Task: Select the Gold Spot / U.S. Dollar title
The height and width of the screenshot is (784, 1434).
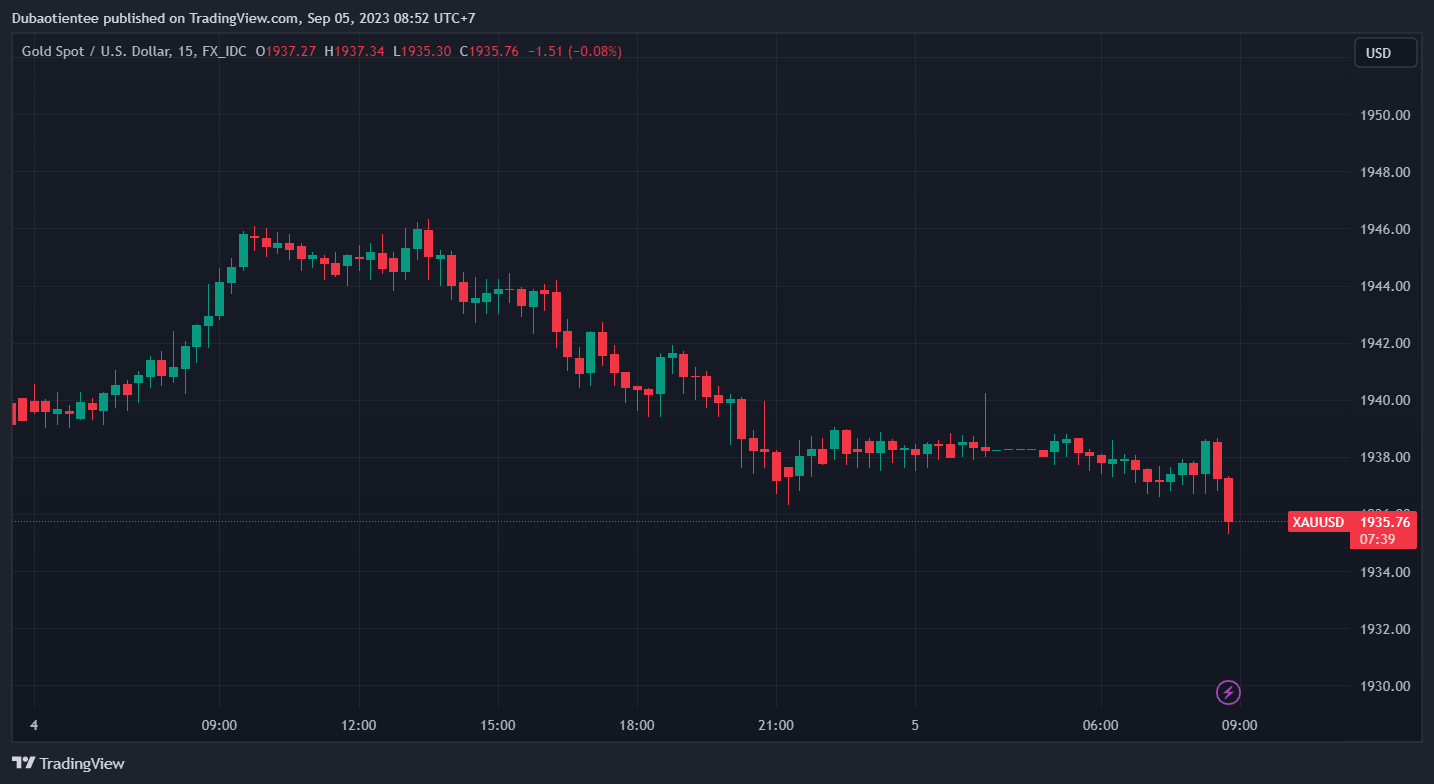Action: [x=96, y=51]
